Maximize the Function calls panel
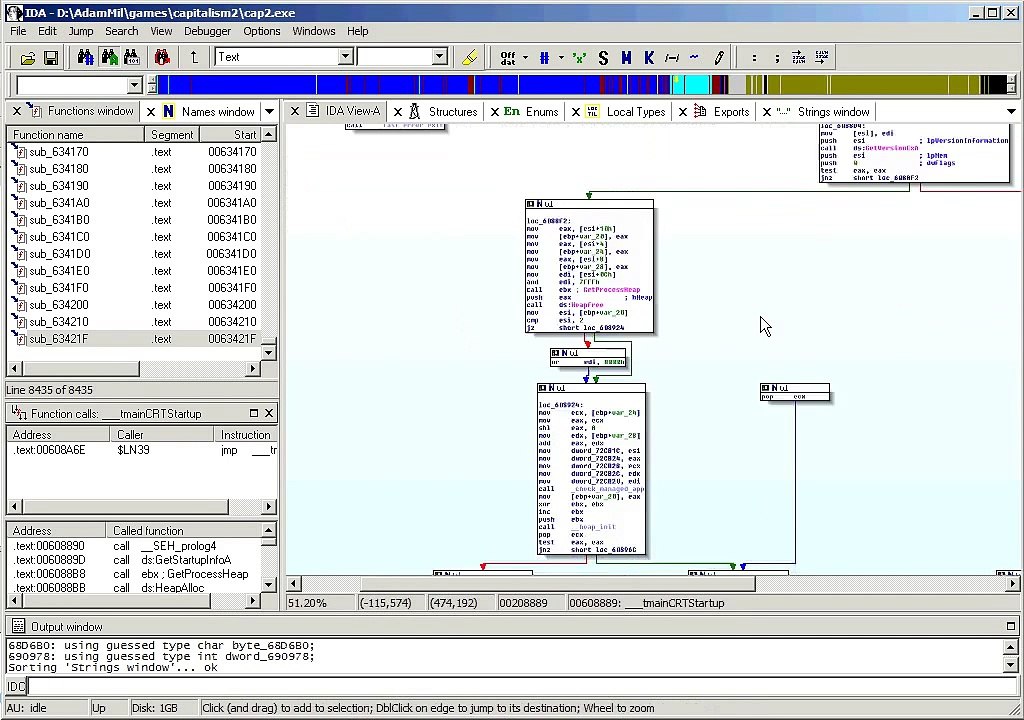The image size is (1024, 720). 254,413
